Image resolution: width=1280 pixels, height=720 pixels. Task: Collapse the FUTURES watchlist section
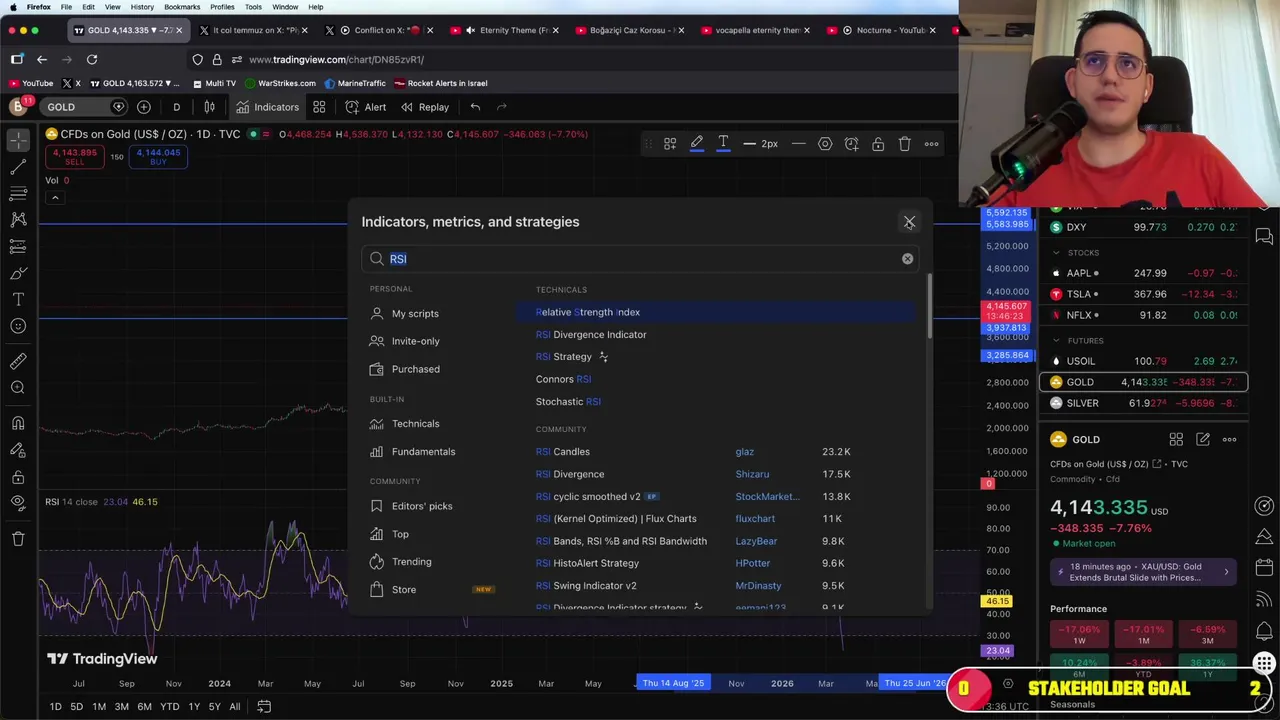coord(1056,341)
